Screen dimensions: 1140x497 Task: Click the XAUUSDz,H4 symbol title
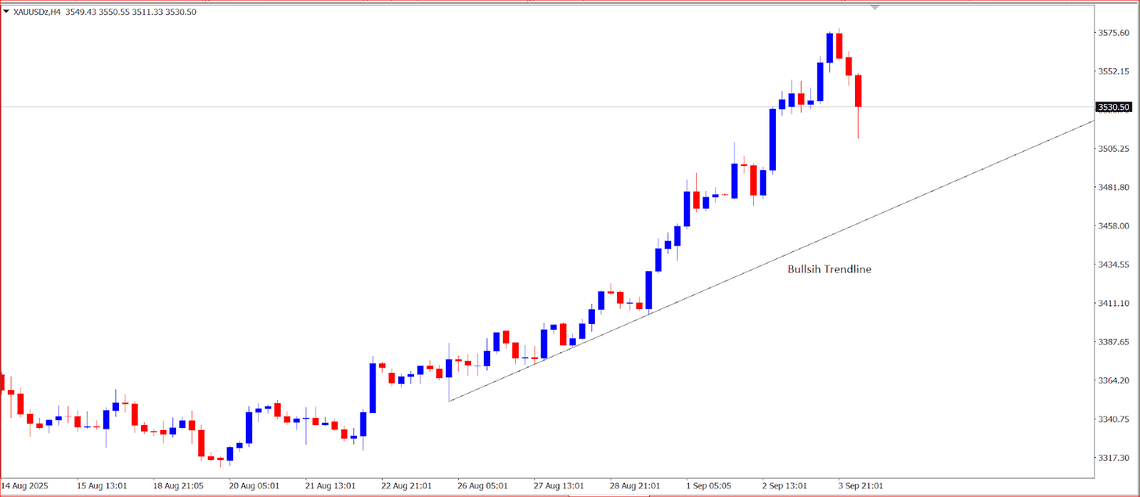coord(38,11)
